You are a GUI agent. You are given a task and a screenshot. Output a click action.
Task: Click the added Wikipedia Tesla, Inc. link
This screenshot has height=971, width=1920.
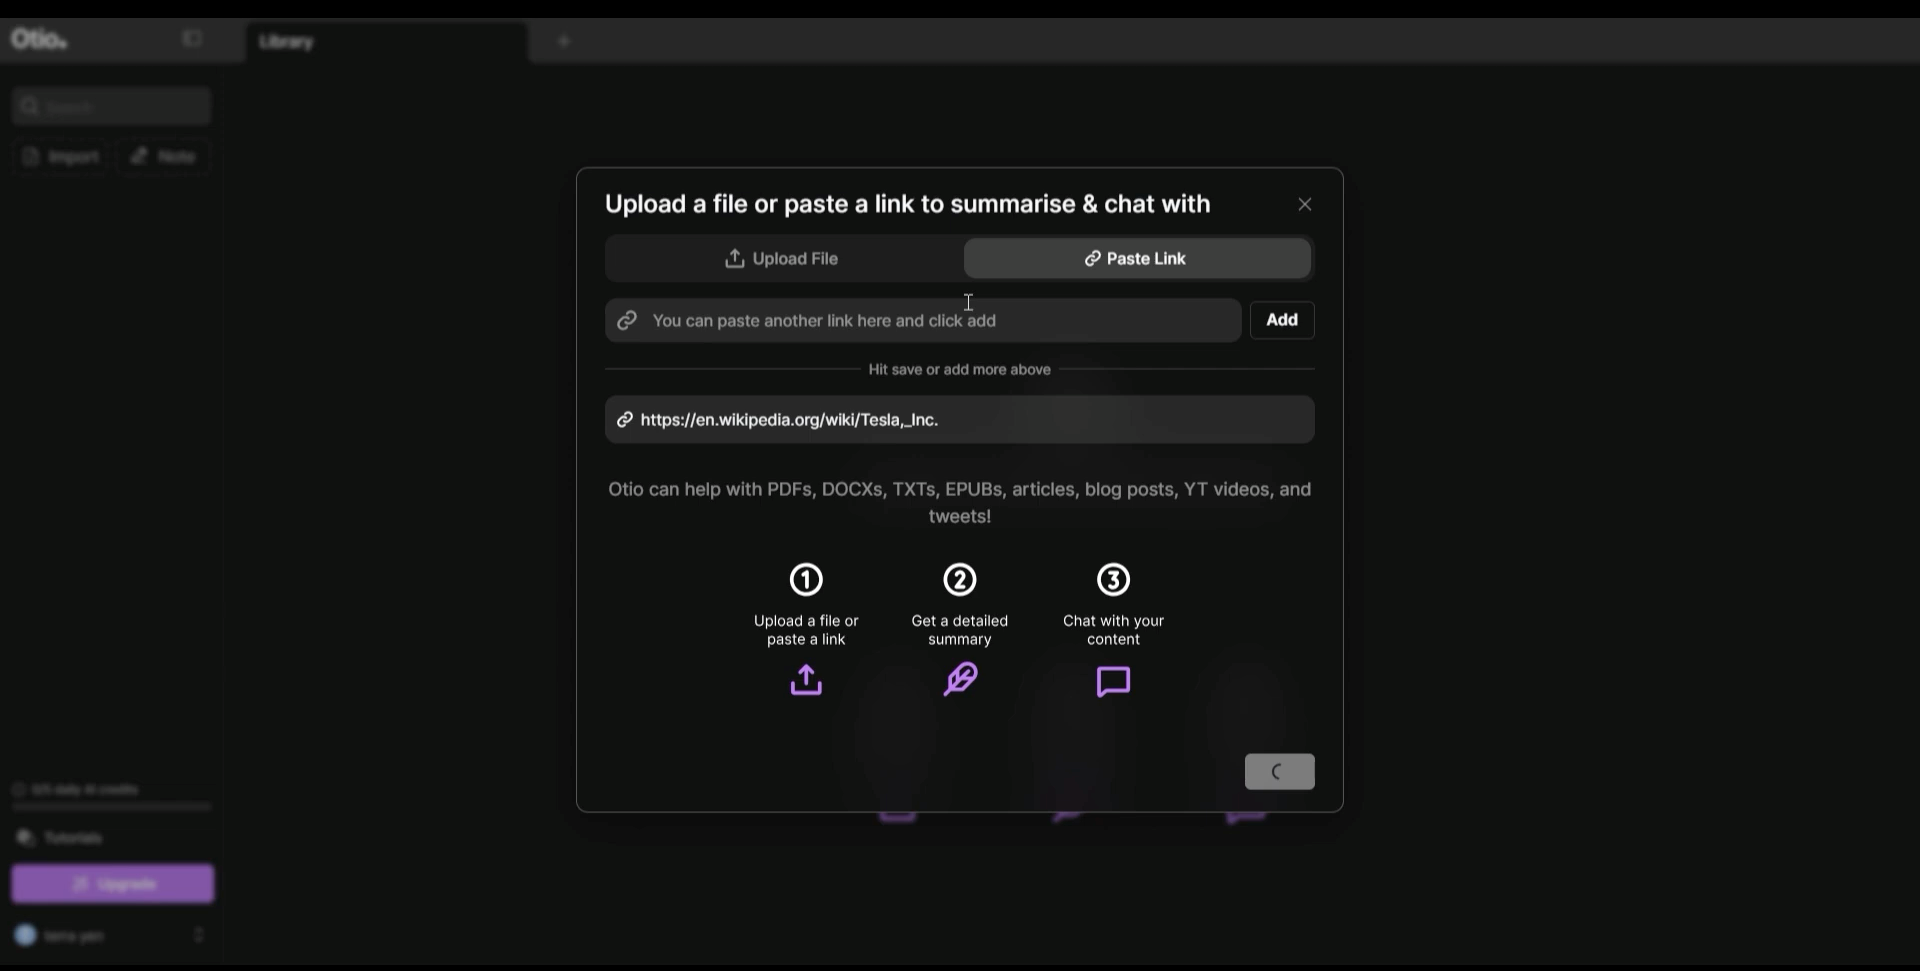[x=960, y=420]
